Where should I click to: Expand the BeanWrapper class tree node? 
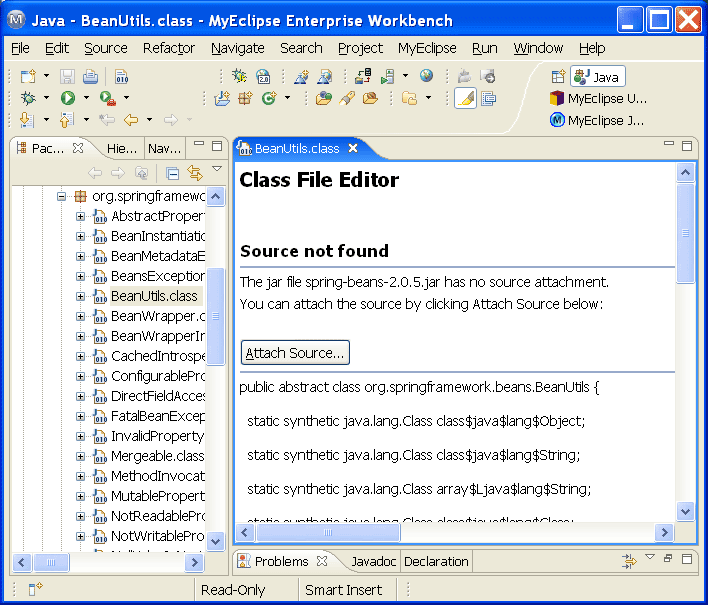(81, 316)
